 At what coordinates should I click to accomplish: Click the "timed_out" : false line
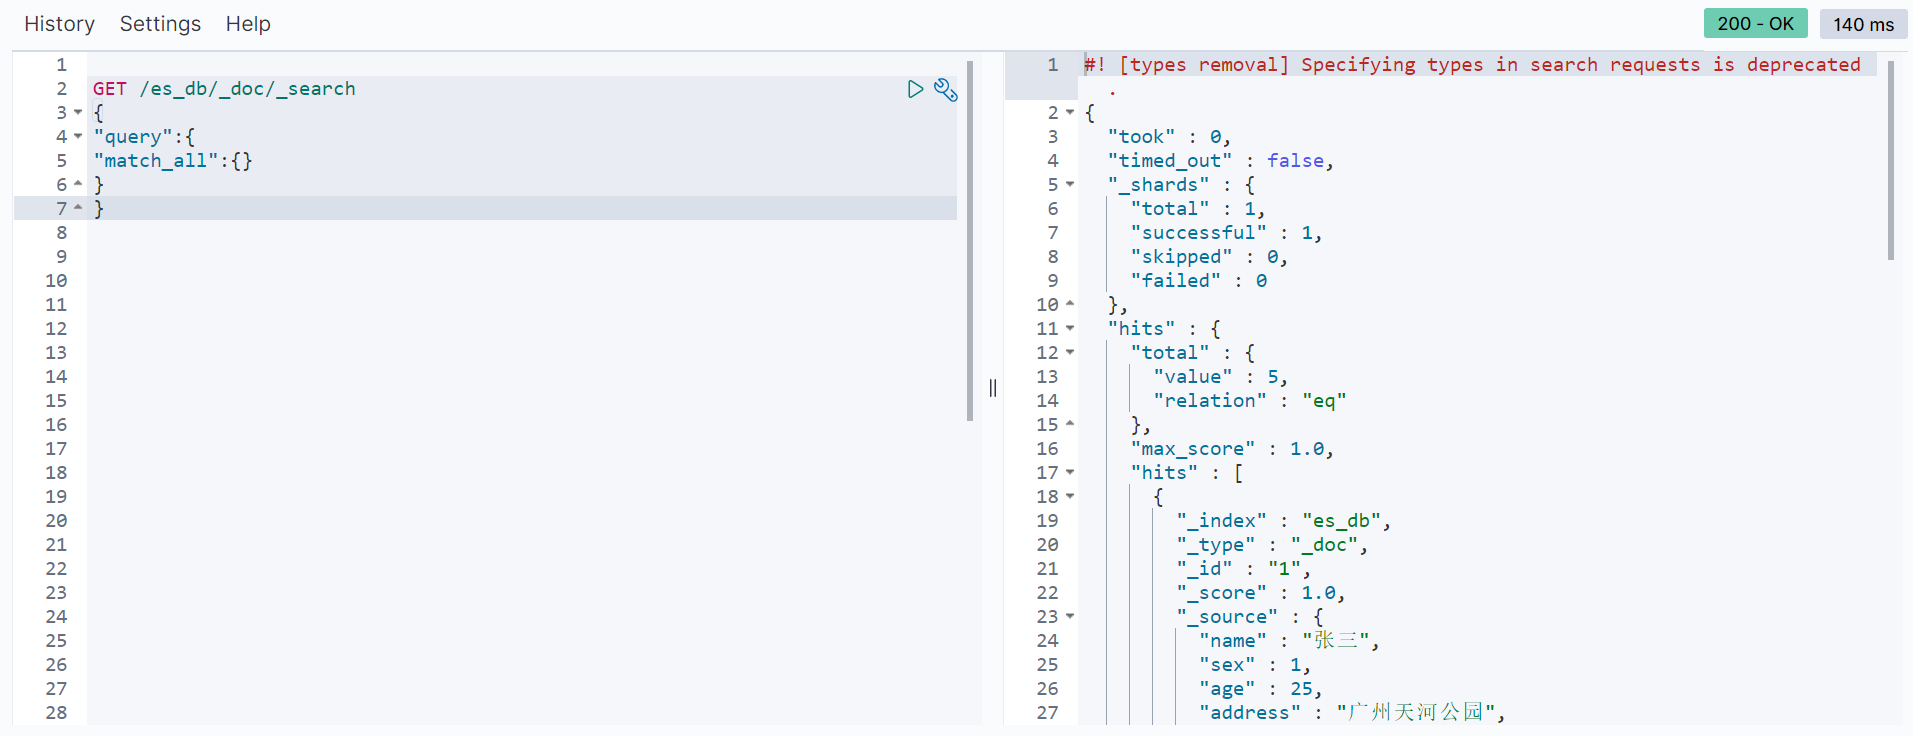click(x=1220, y=161)
